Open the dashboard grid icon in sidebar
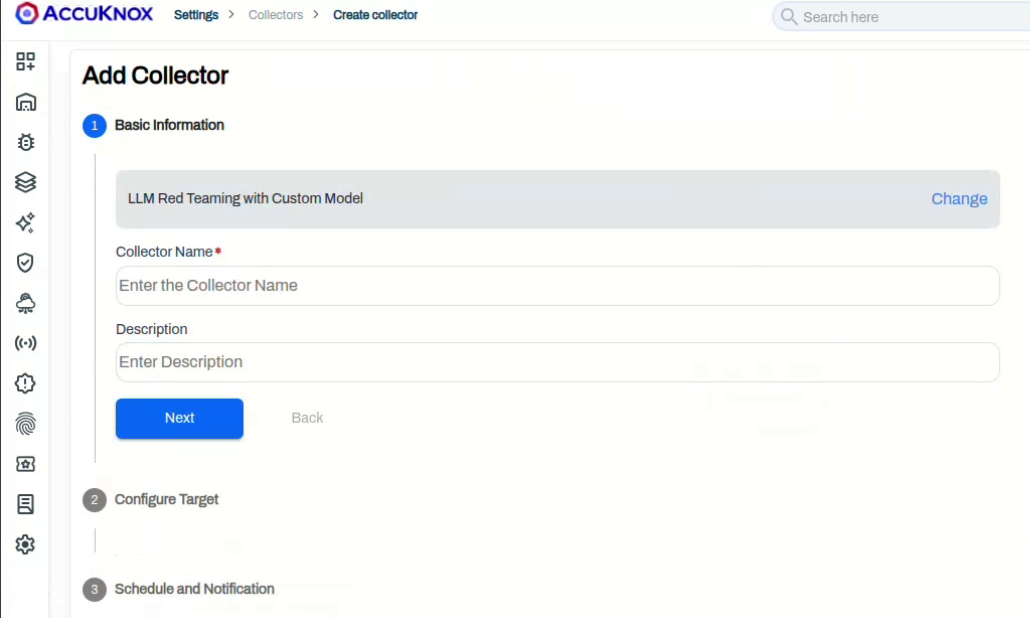 pyautogui.click(x=26, y=62)
